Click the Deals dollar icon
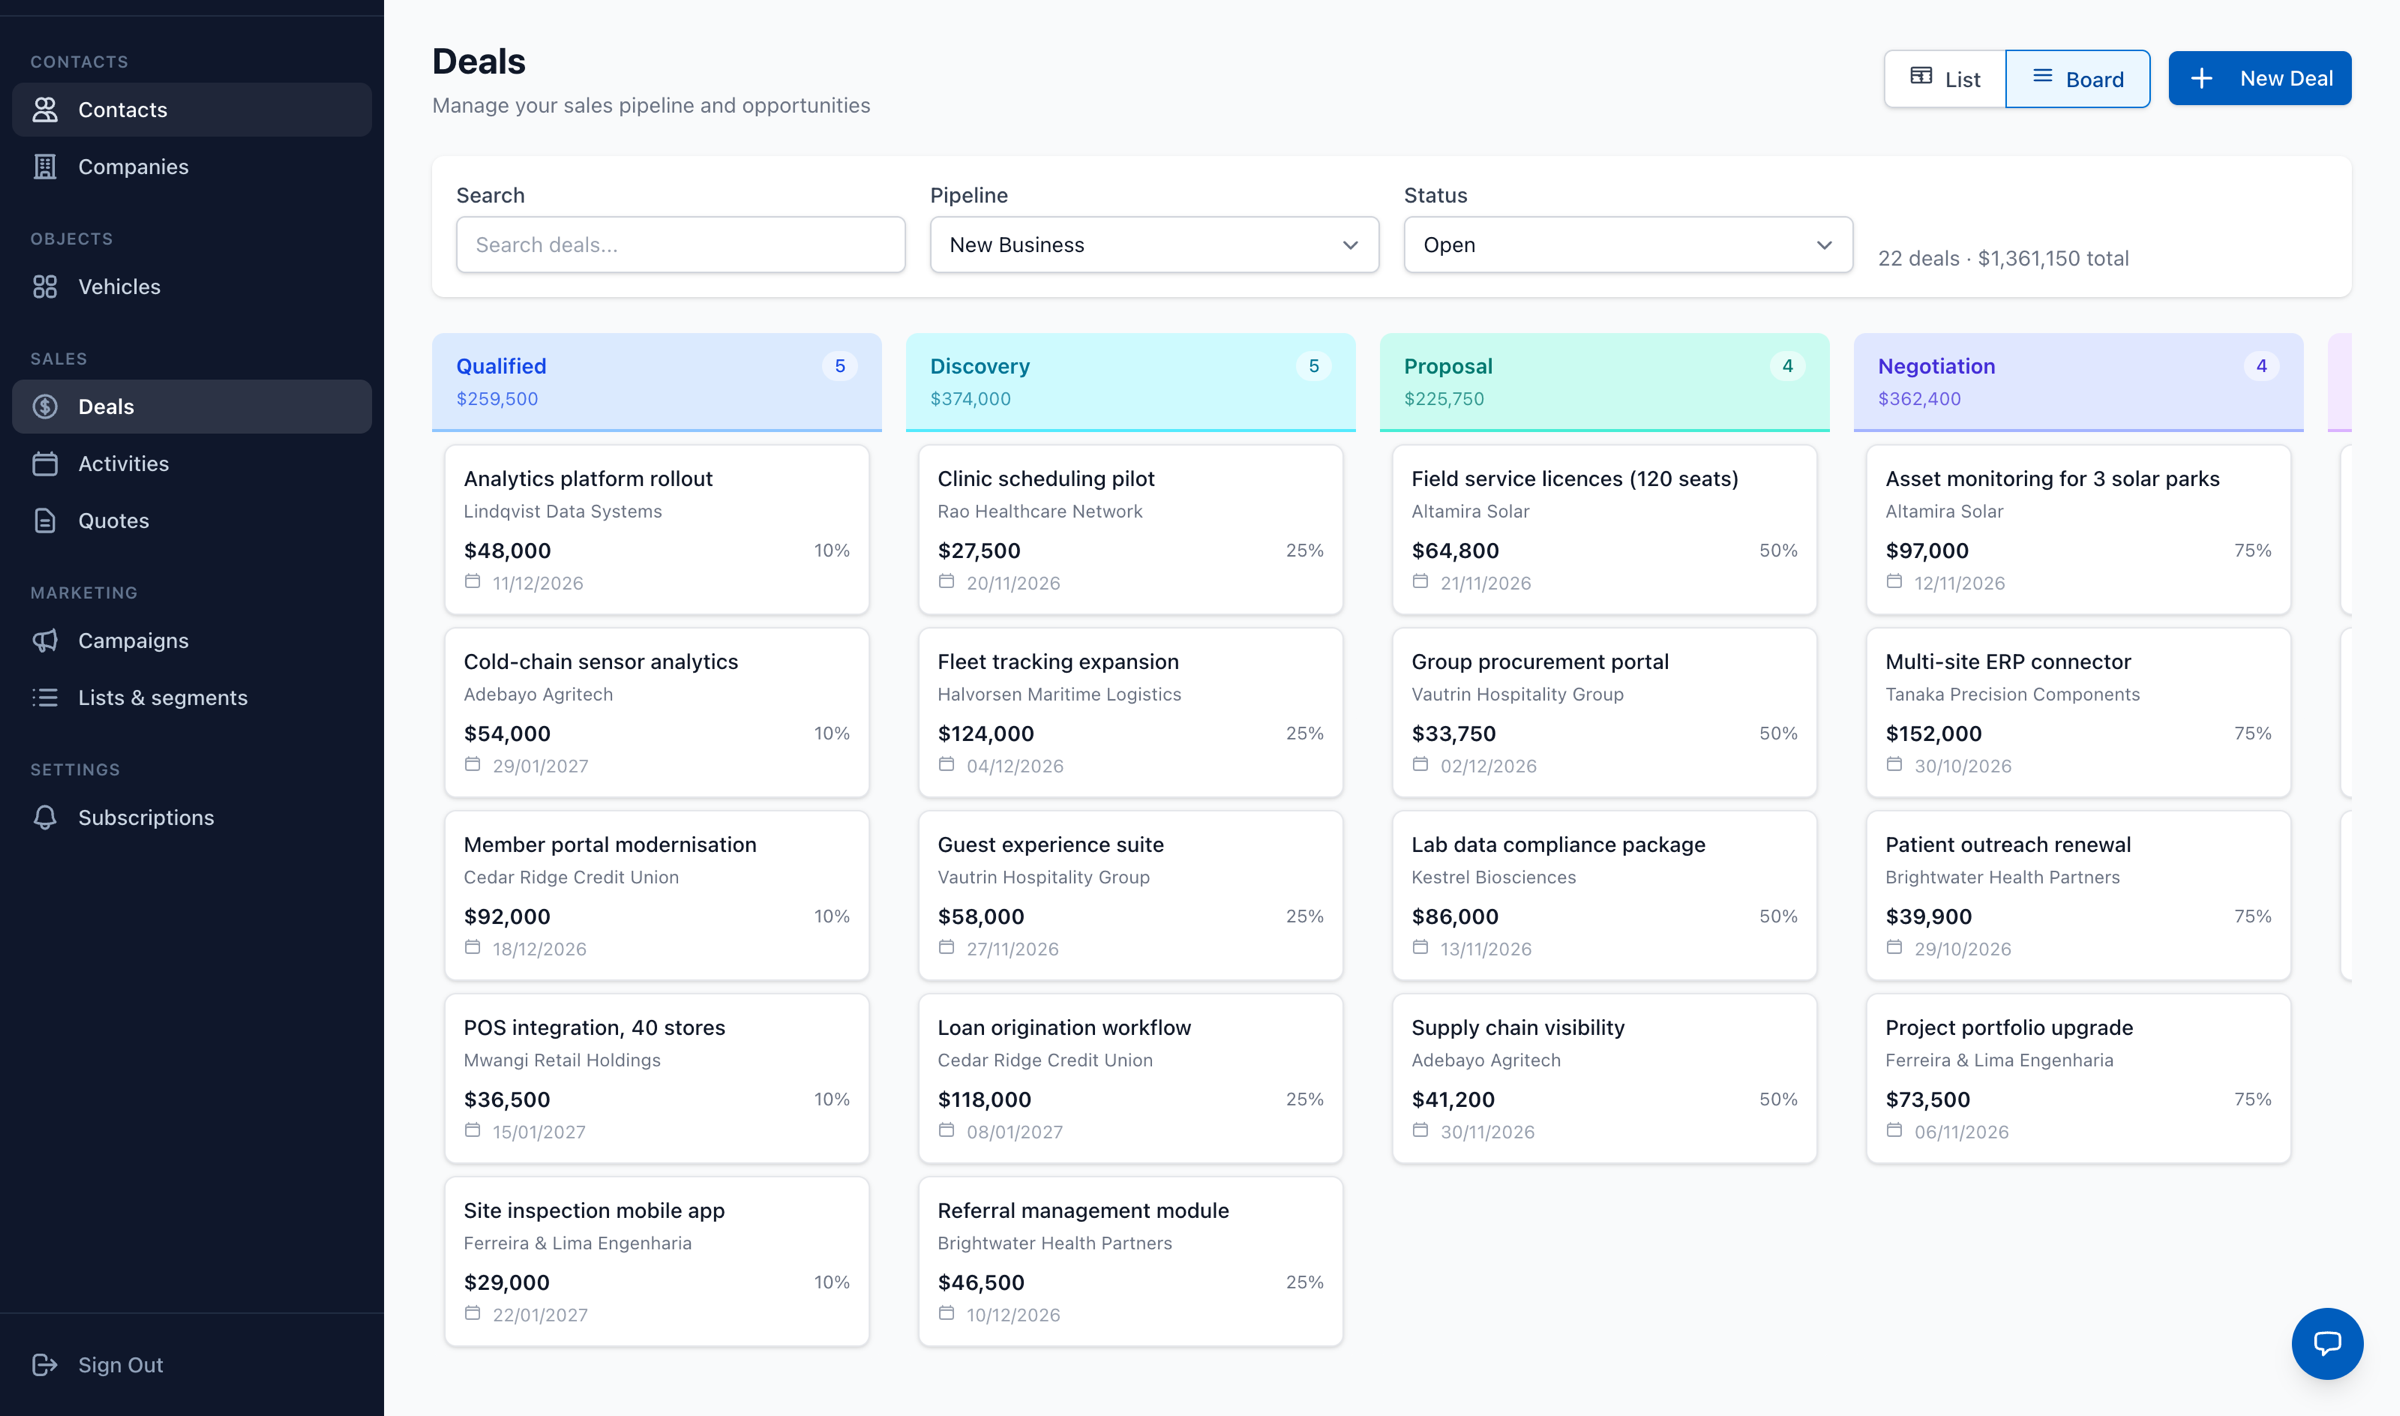This screenshot has width=2400, height=1416. click(x=45, y=406)
